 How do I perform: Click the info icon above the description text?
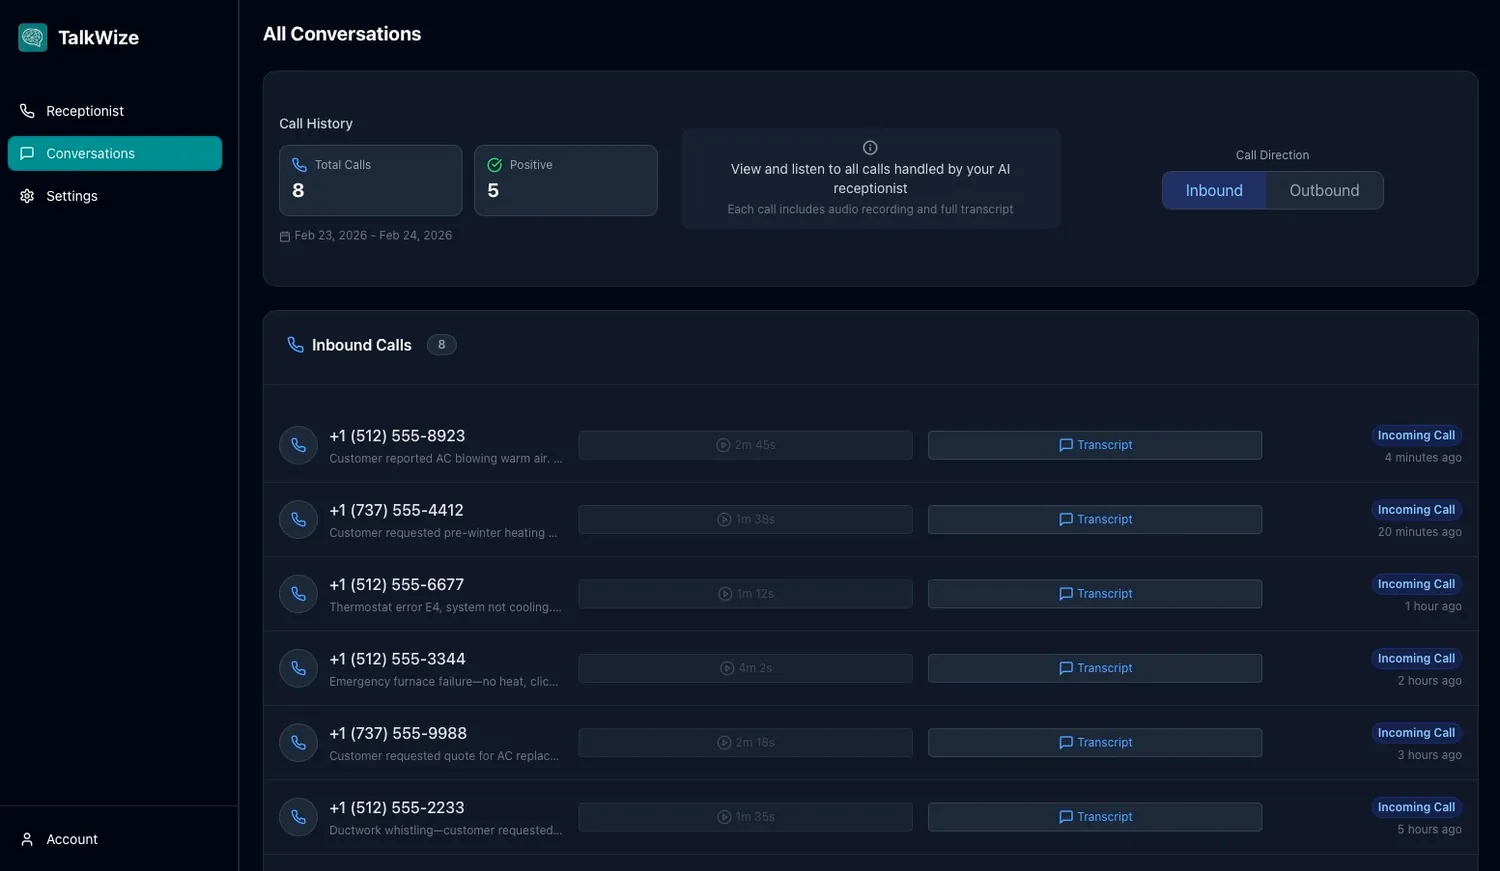pos(870,147)
